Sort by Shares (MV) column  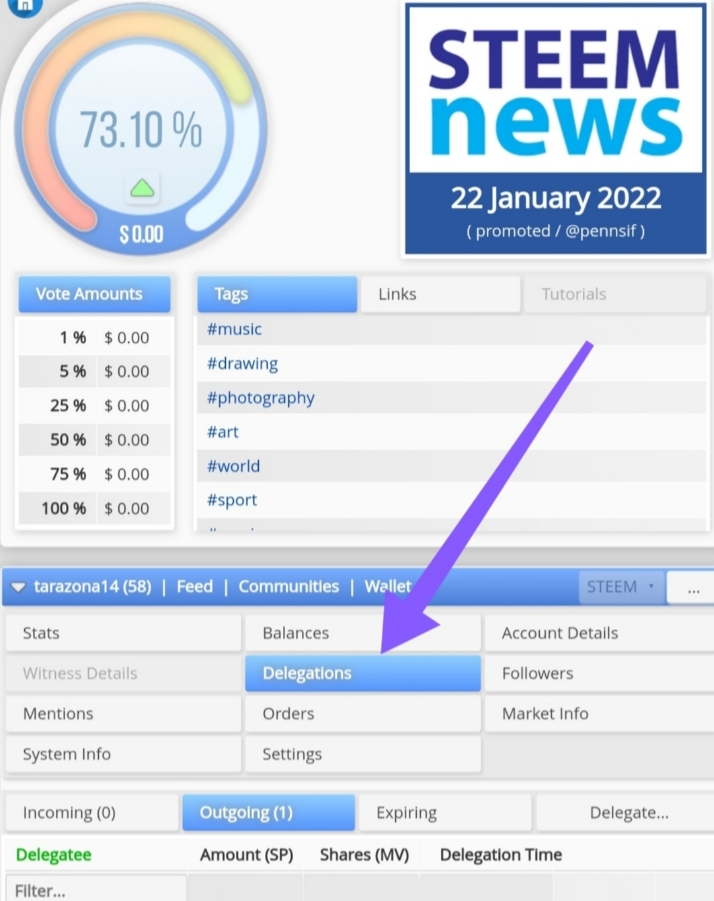click(364, 855)
